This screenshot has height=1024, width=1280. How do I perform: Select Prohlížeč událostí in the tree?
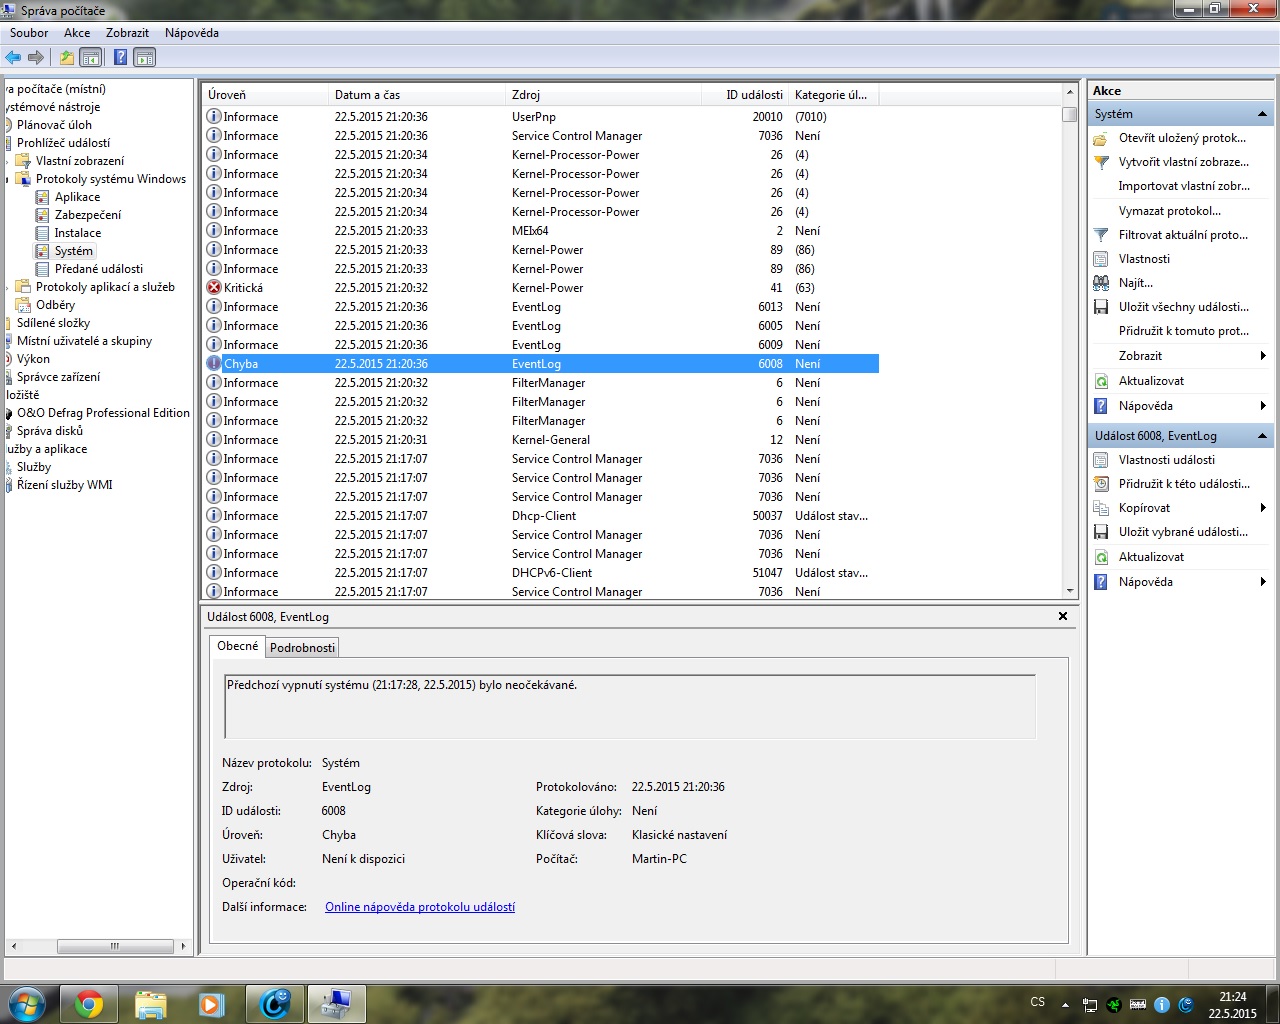coord(63,143)
